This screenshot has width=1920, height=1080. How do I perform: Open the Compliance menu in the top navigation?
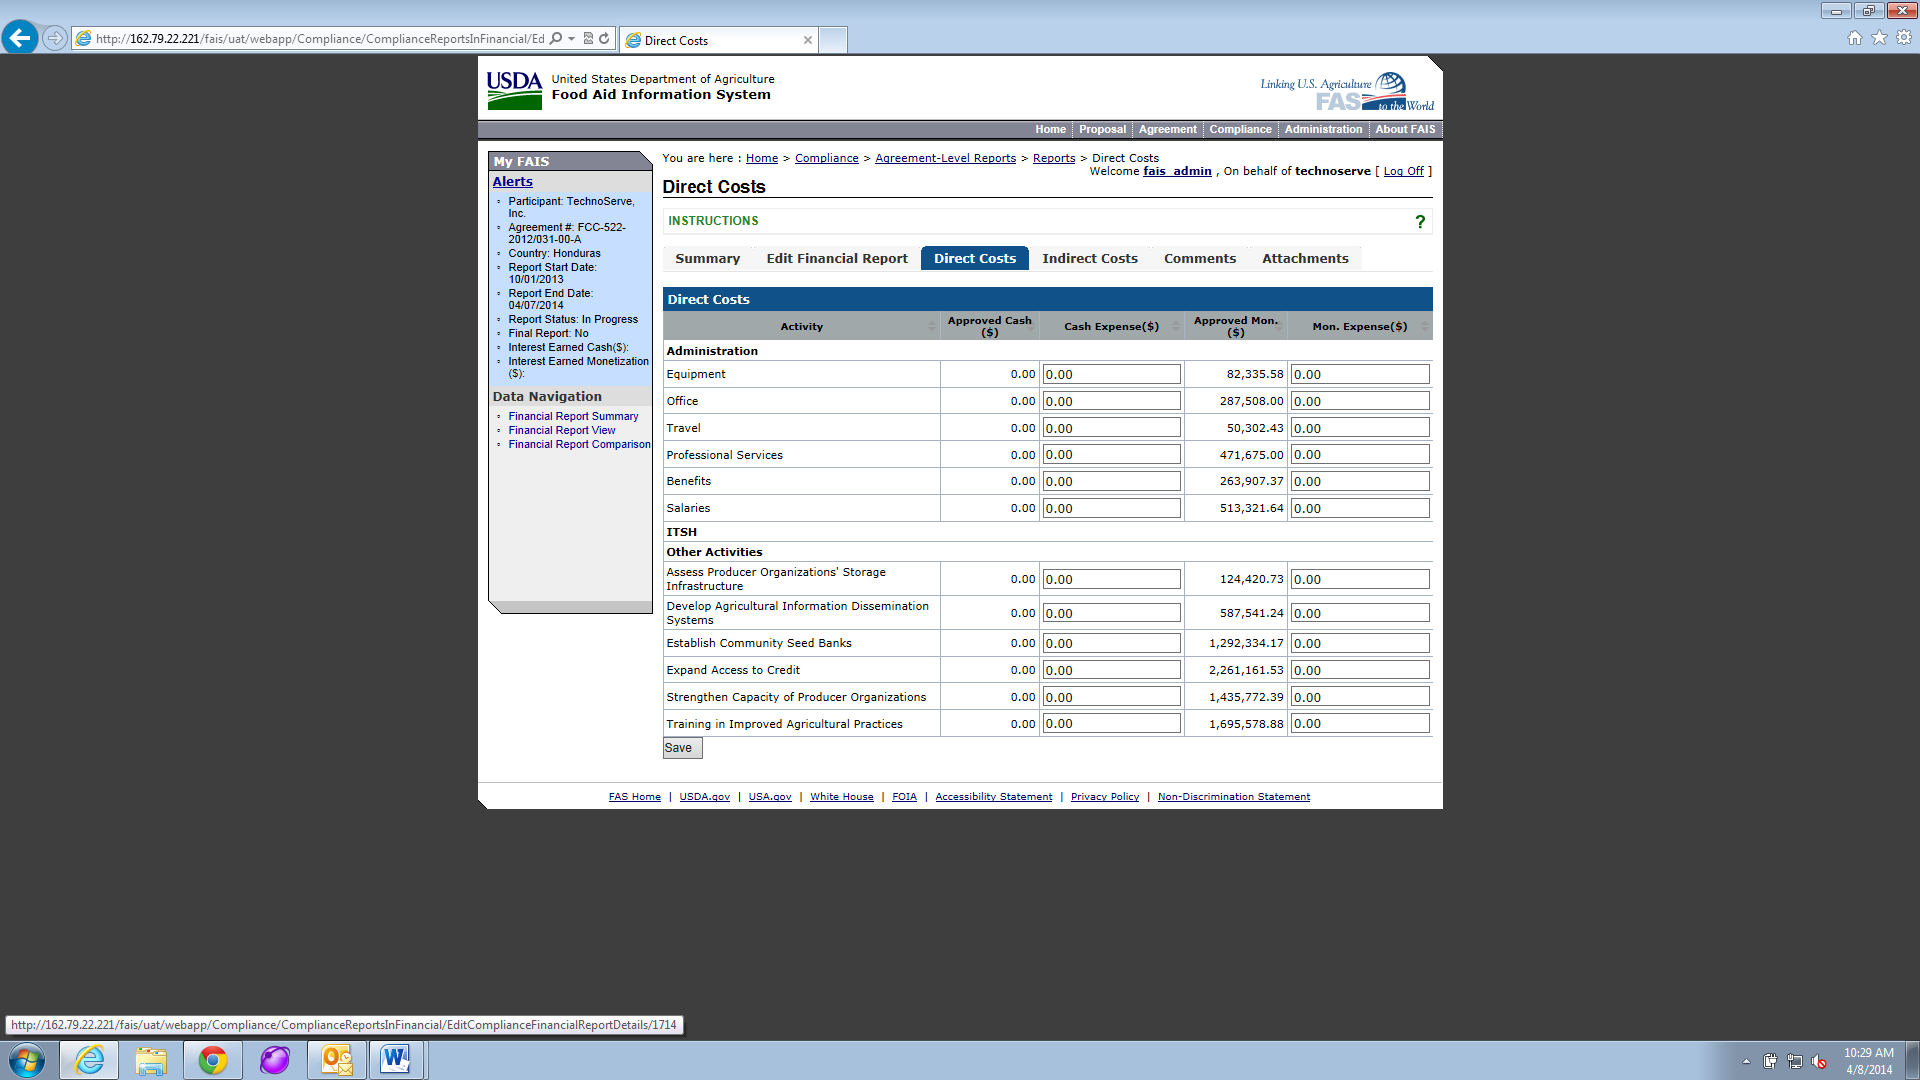pos(1240,129)
